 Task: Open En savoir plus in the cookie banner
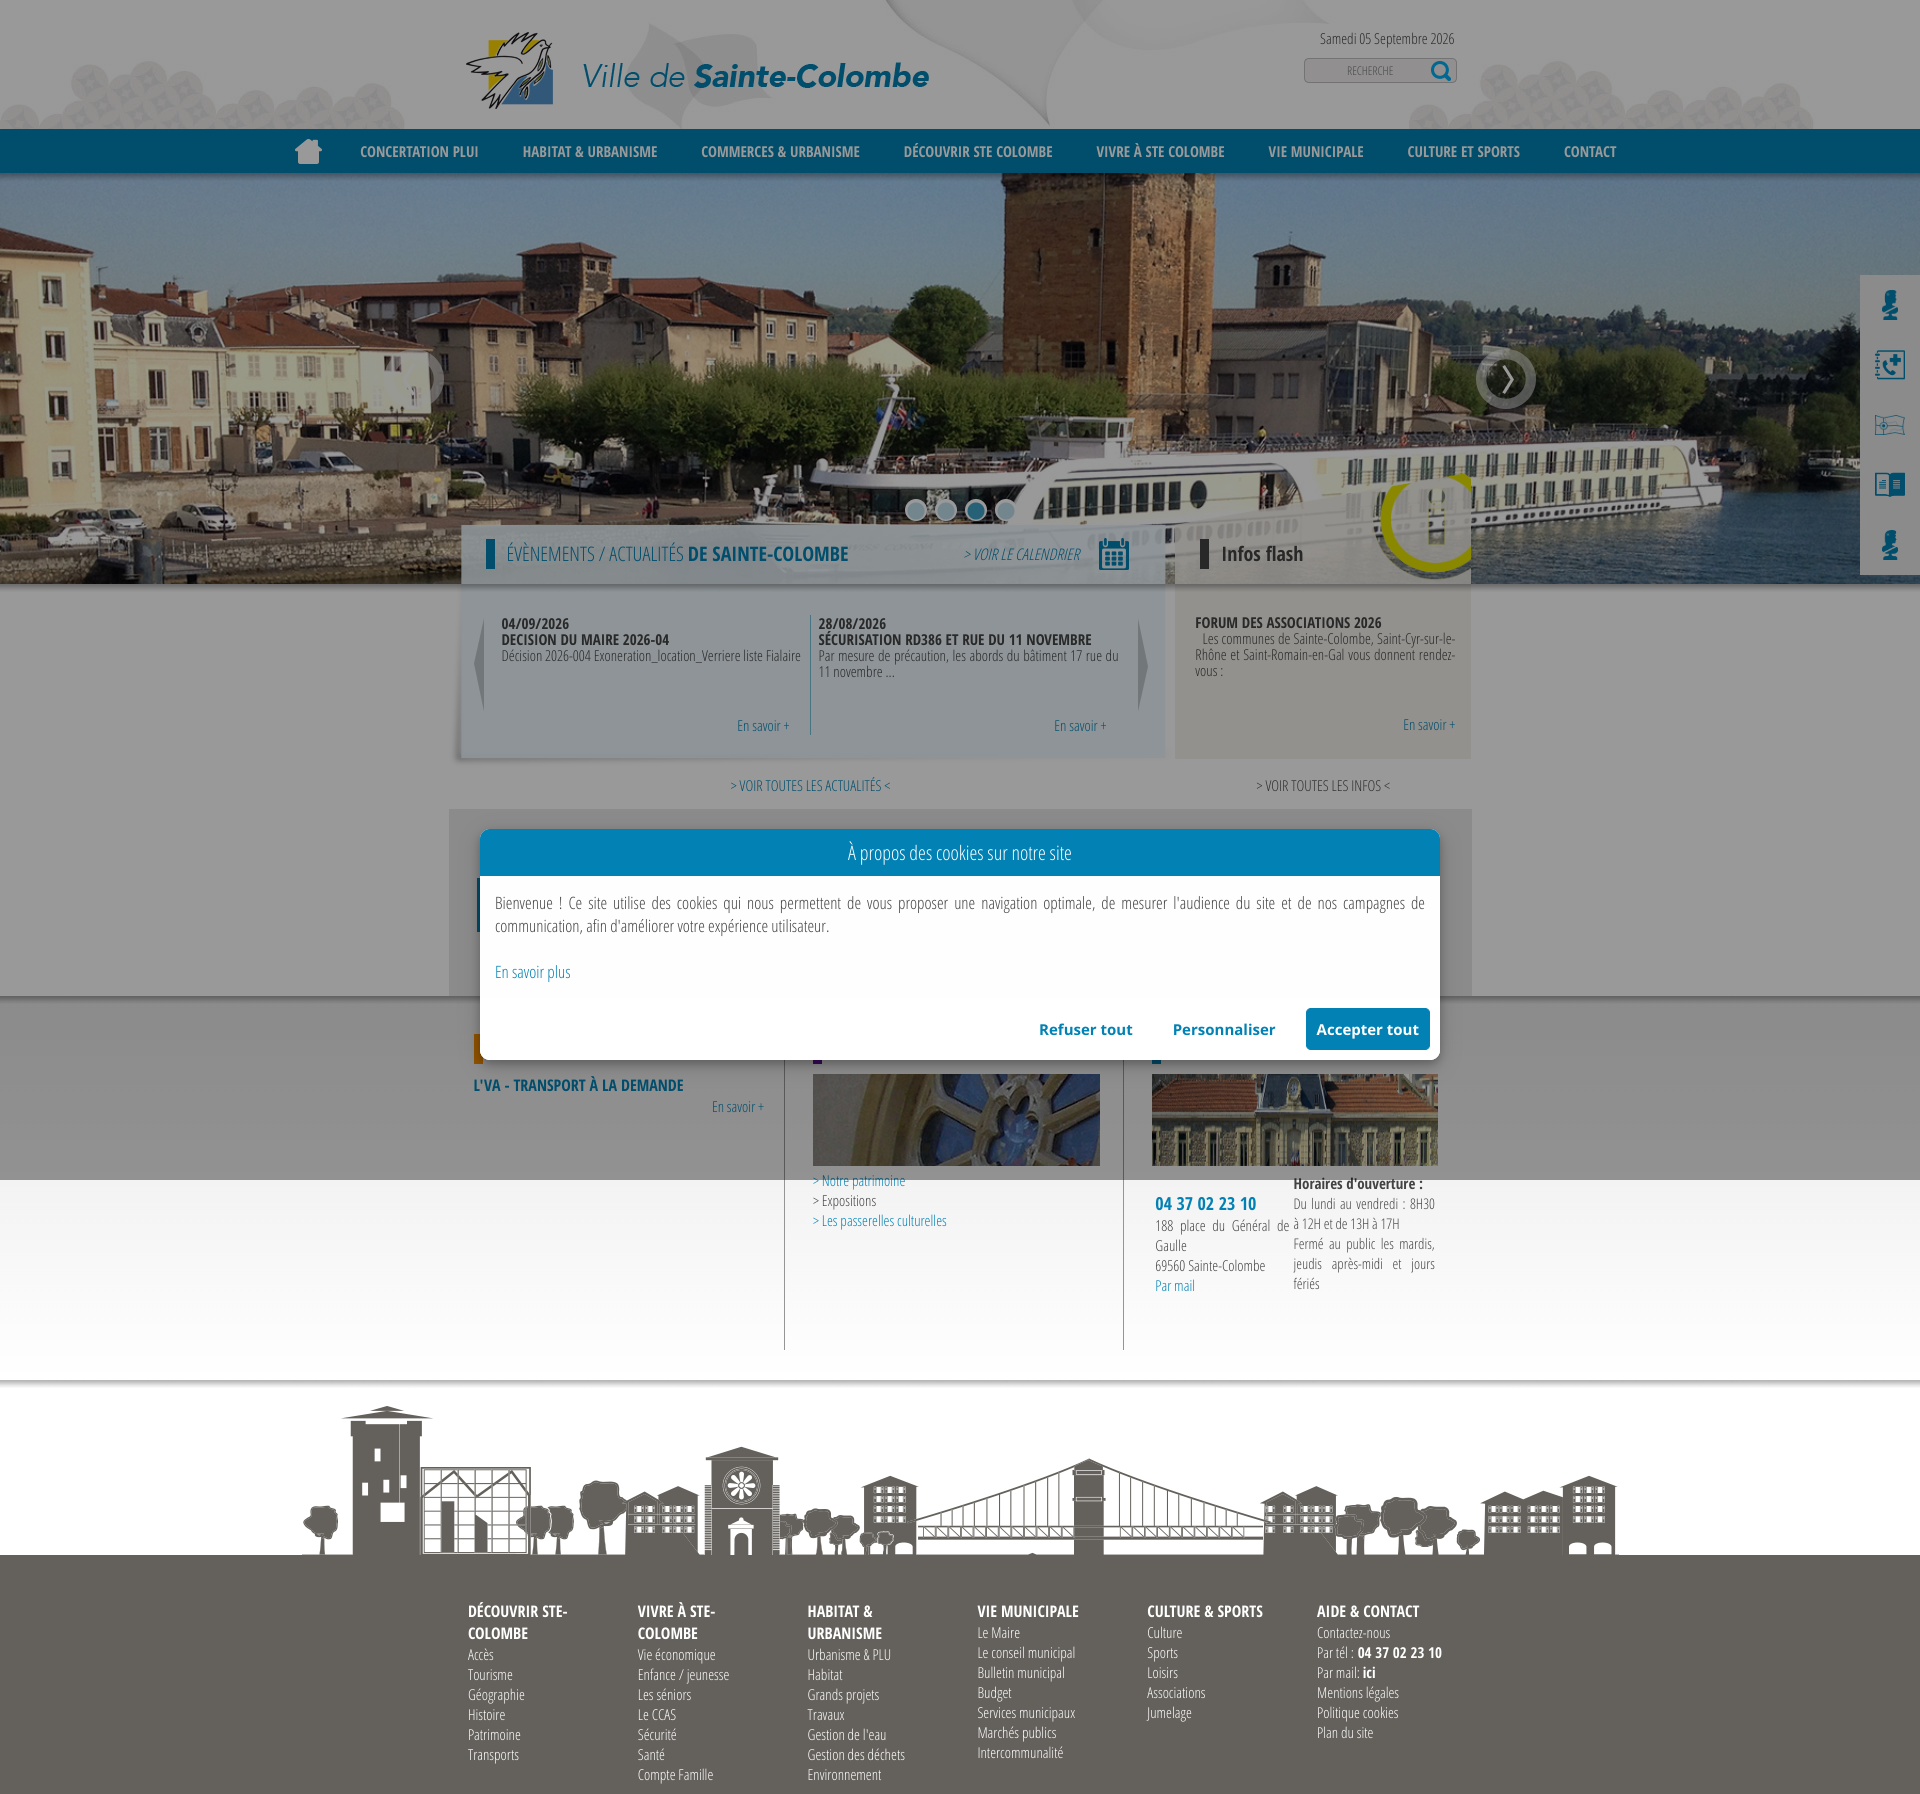[533, 972]
